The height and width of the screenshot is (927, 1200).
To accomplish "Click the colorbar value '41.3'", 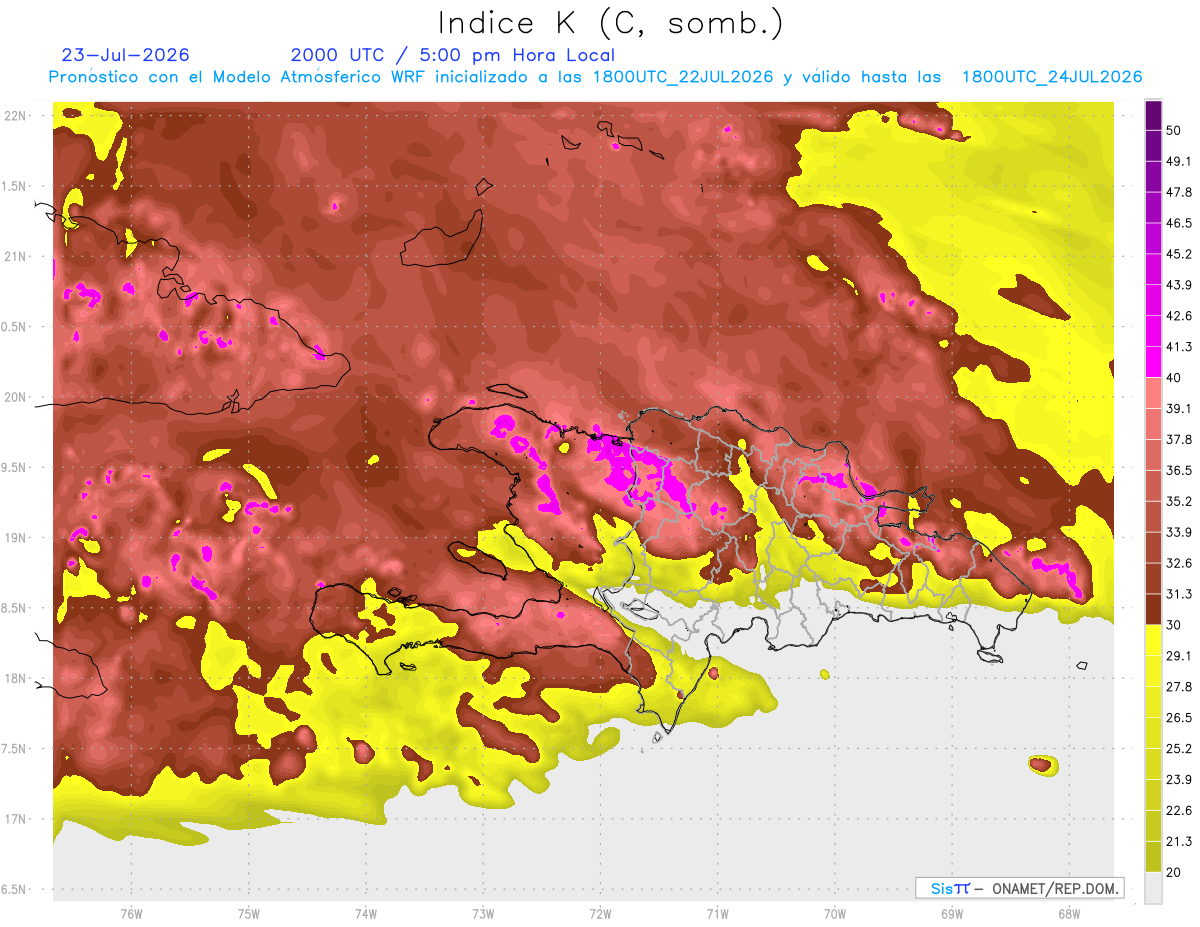I will 1179,347.
